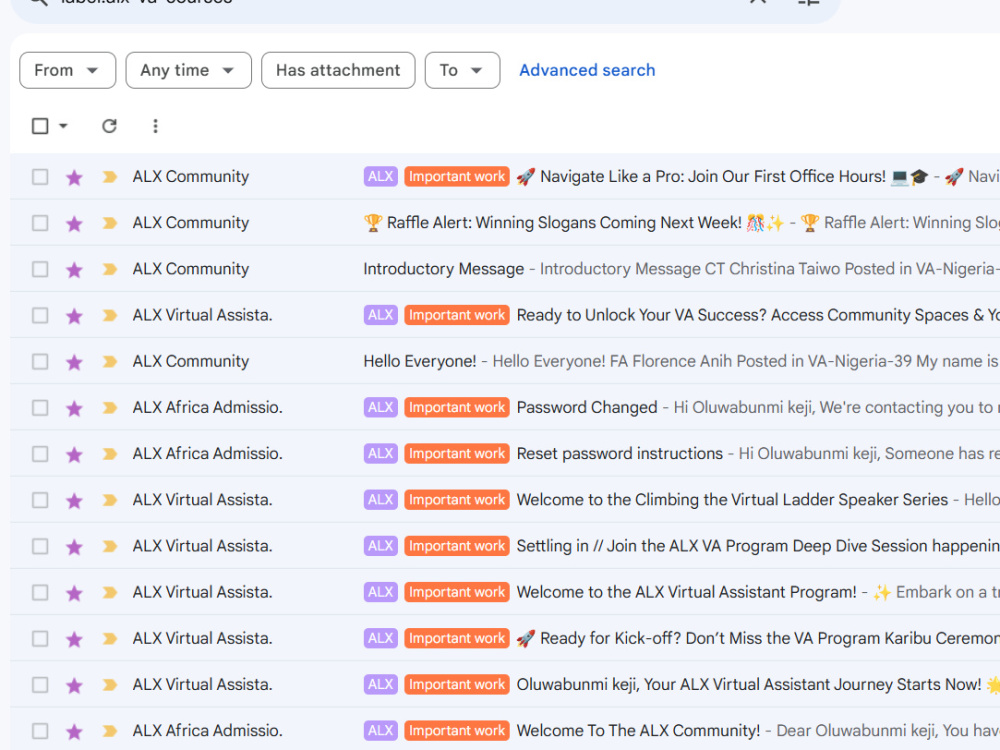Unstar Welcome to ALX Virtual Assistant Program email
The image size is (1000, 750).
click(74, 592)
